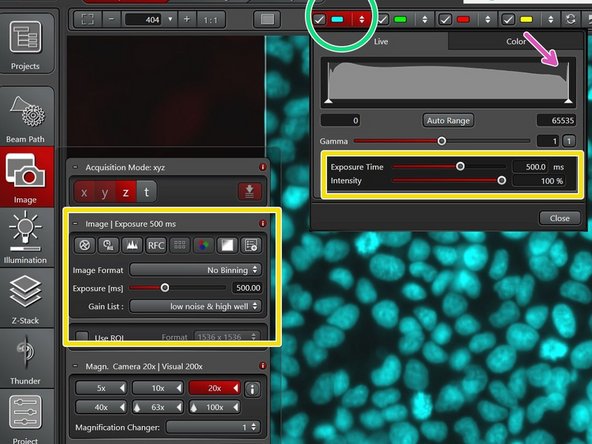Toggle the green channel checkbox

point(383,19)
